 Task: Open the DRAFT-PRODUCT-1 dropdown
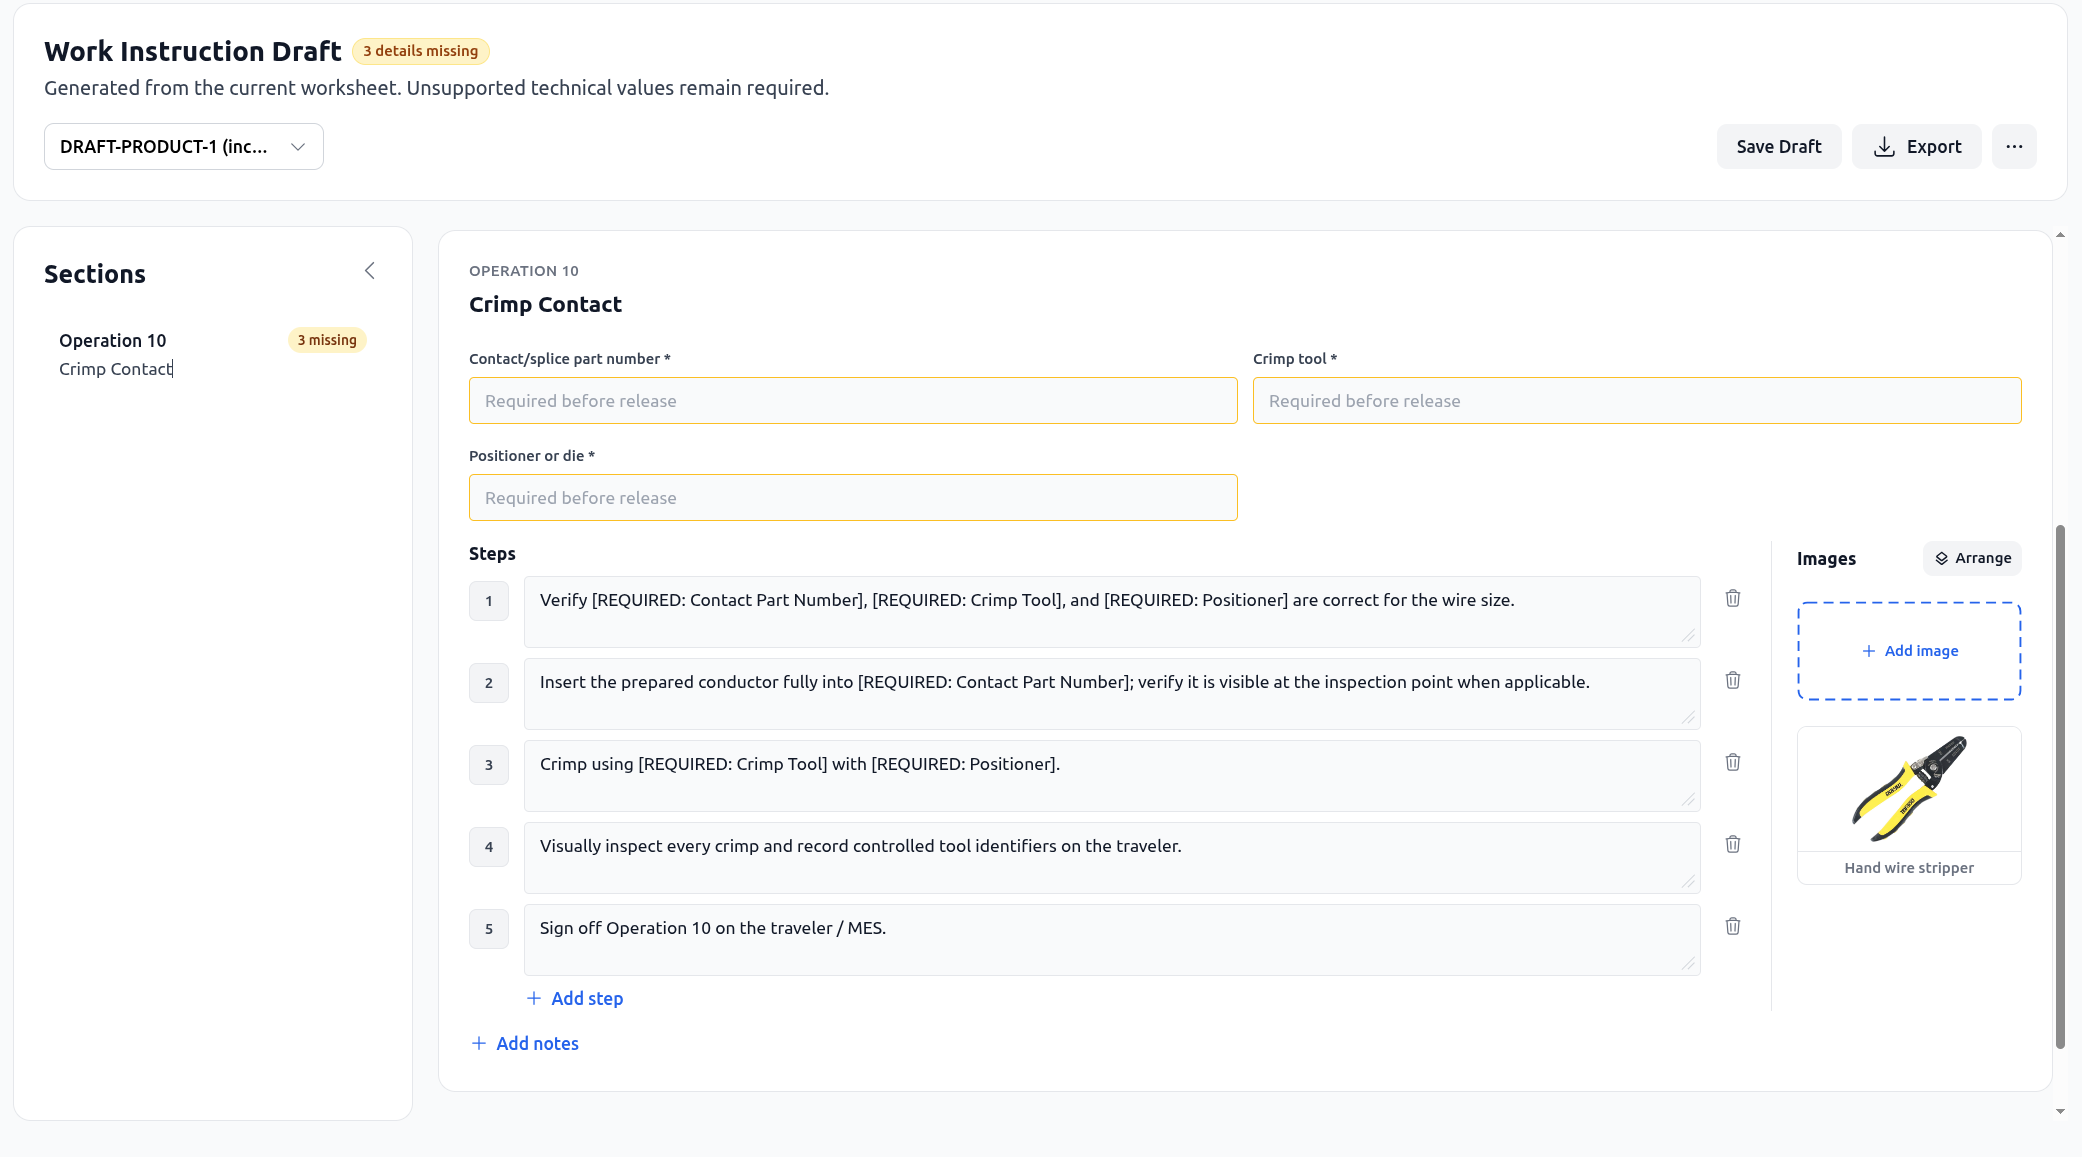[184, 147]
